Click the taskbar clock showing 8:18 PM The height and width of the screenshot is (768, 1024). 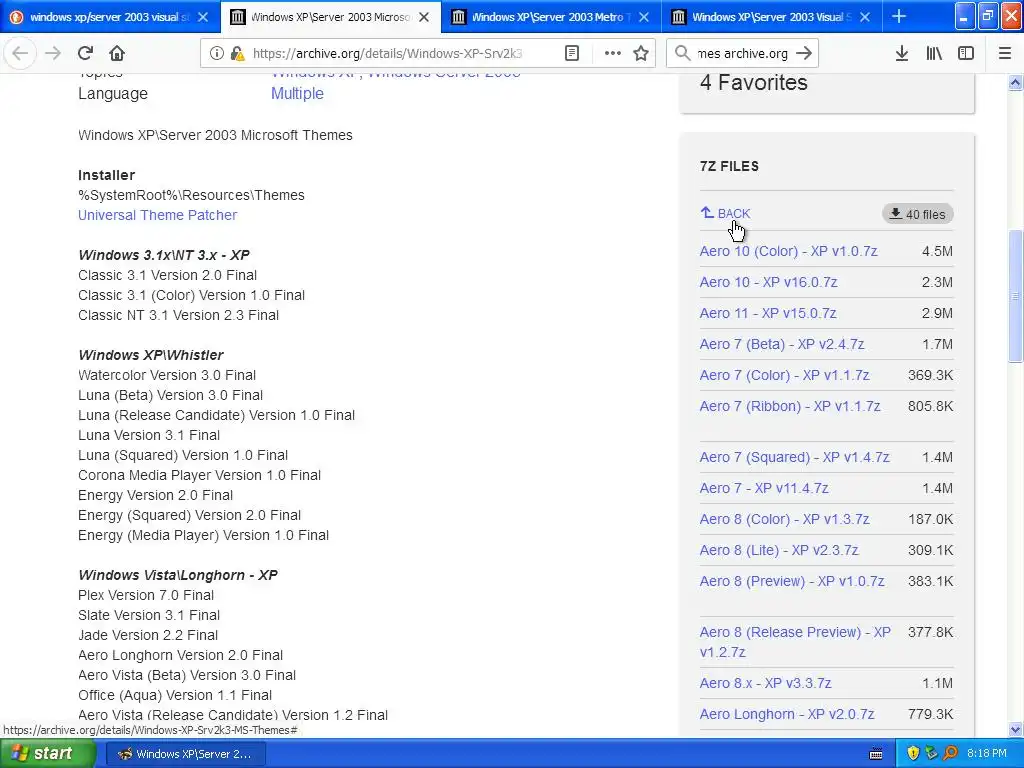[x=987, y=754]
